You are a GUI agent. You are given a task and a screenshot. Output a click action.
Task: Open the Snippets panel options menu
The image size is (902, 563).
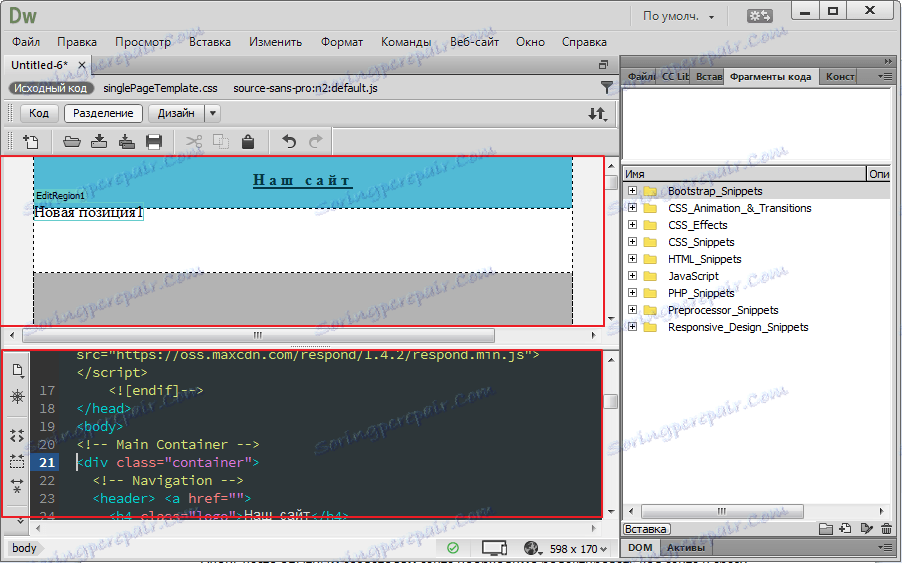(885, 76)
